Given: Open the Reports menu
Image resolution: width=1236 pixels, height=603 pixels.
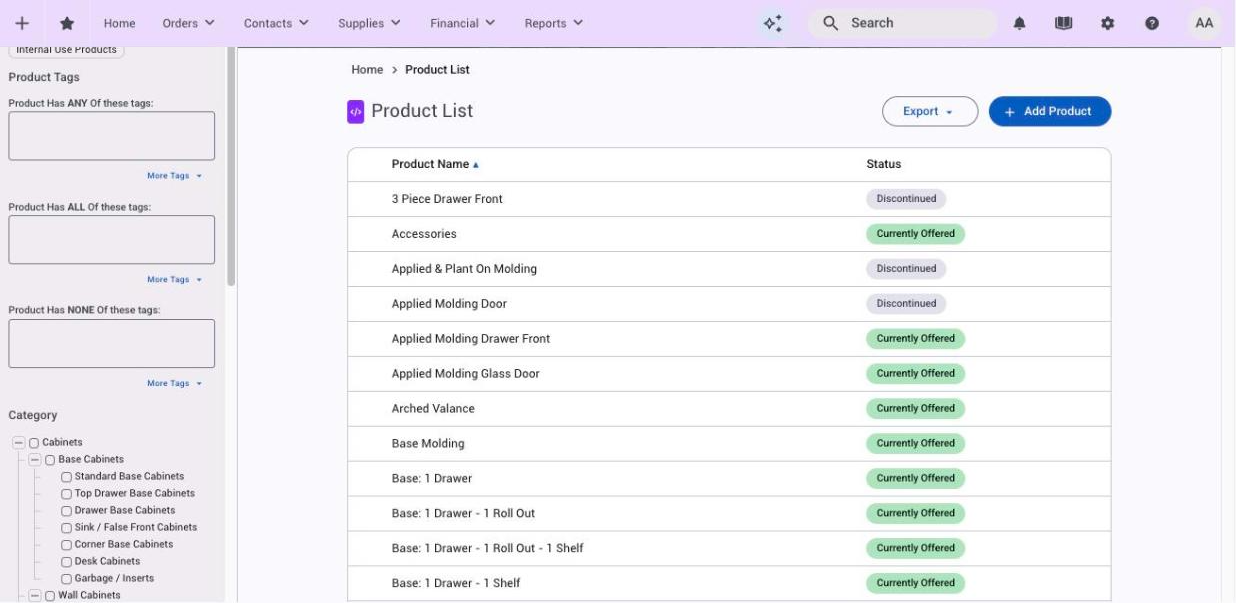Looking at the screenshot, I should pyautogui.click(x=554, y=23).
